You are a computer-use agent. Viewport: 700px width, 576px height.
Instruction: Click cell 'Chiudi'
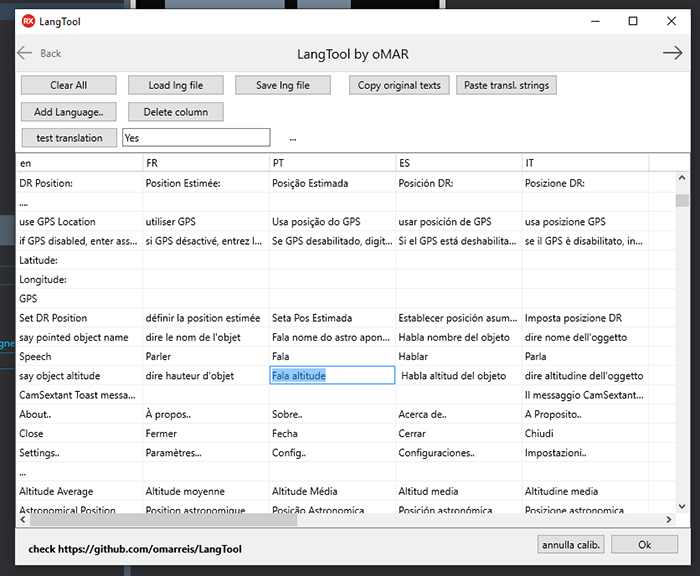585,433
